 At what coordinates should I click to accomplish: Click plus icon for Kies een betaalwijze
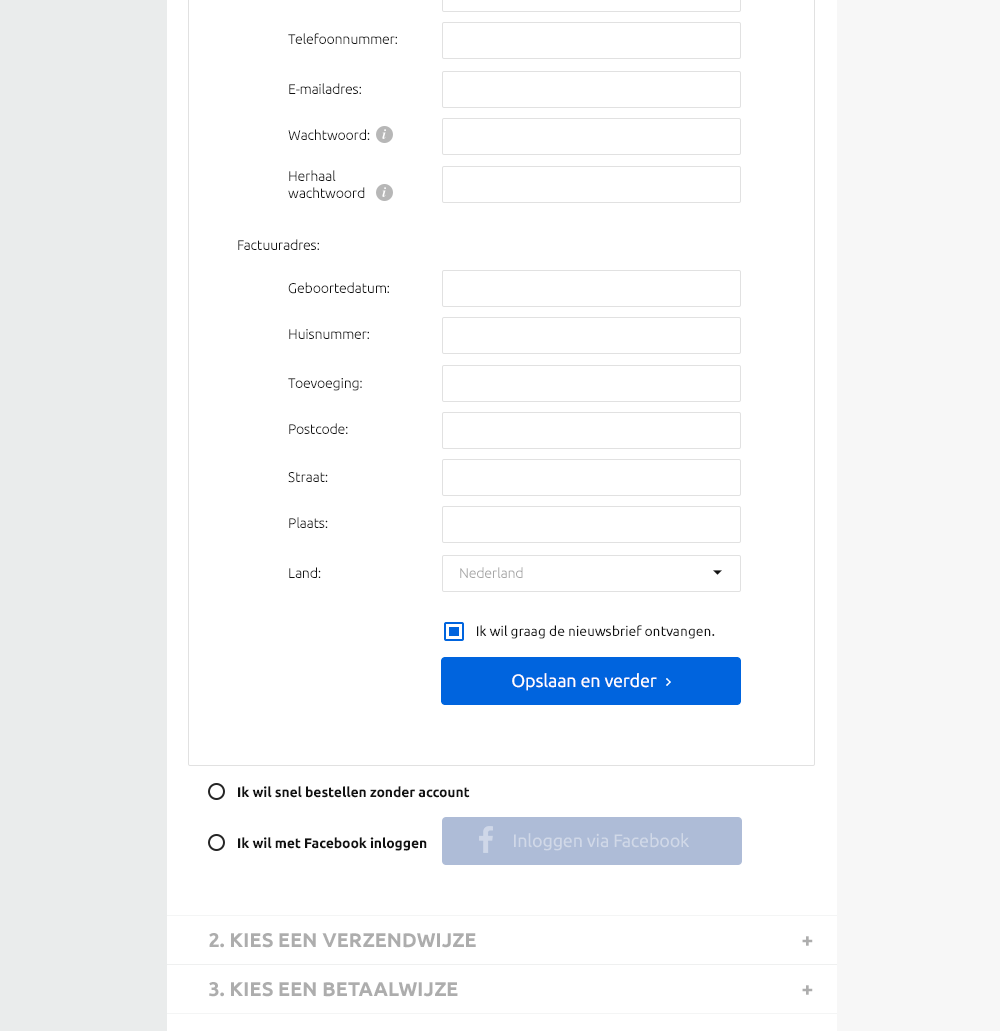pyautogui.click(x=807, y=990)
